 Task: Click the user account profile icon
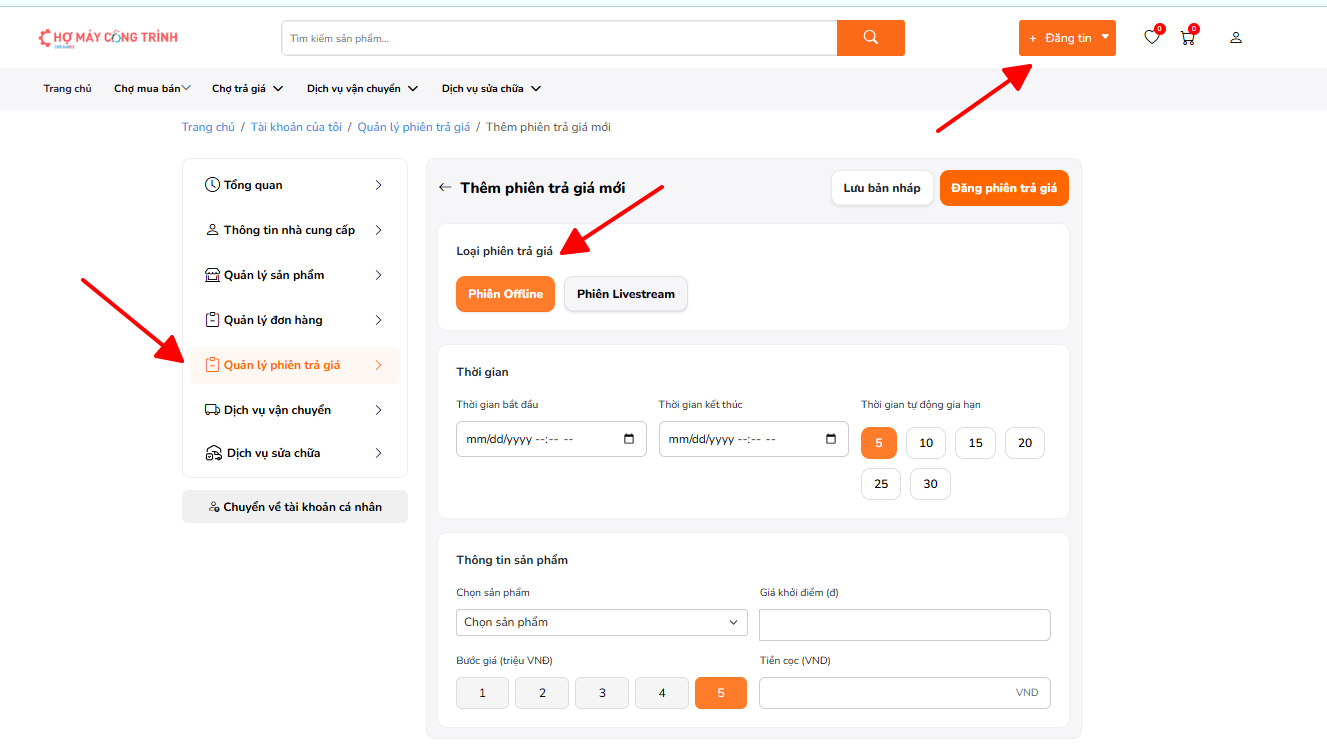pos(1236,38)
